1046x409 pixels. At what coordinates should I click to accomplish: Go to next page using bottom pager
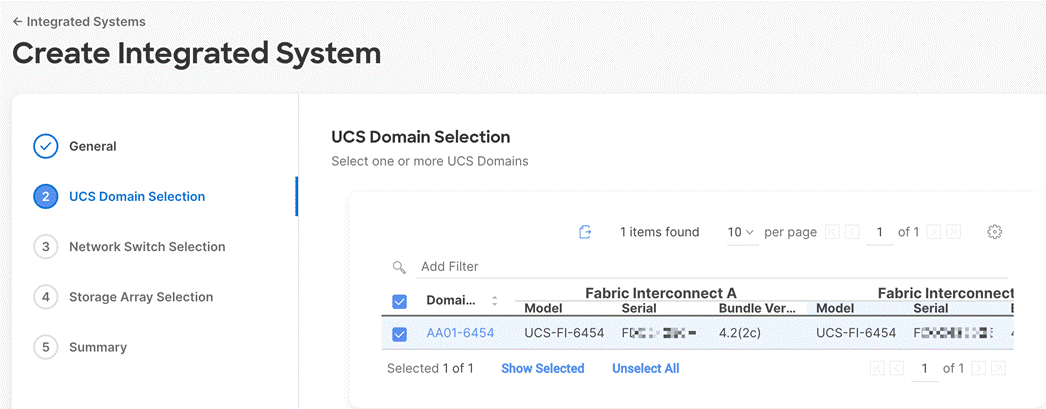[979, 368]
